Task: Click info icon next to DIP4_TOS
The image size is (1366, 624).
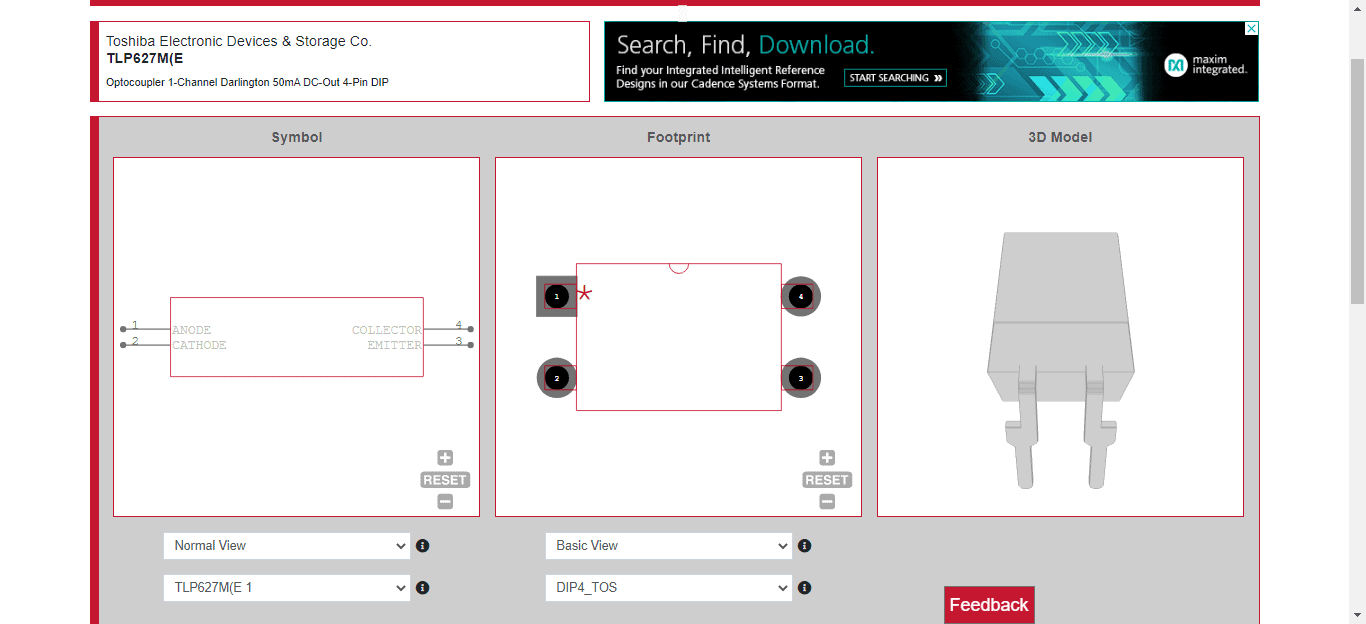Action: (805, 588)
